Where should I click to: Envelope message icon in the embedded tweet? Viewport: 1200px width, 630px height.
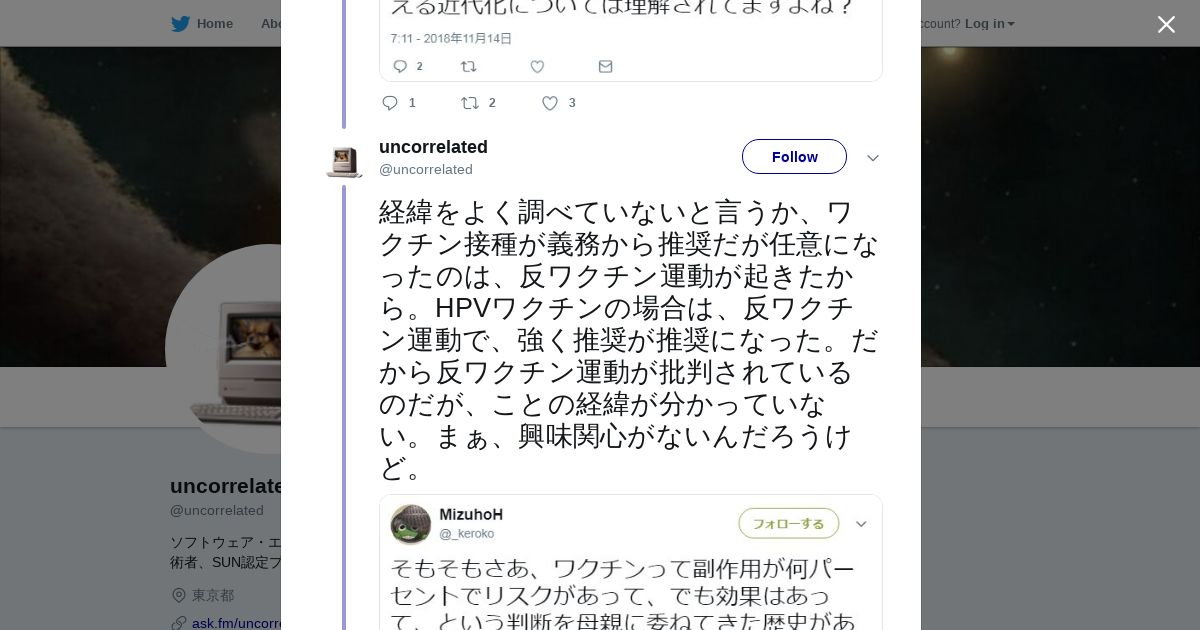coord(605,67)
